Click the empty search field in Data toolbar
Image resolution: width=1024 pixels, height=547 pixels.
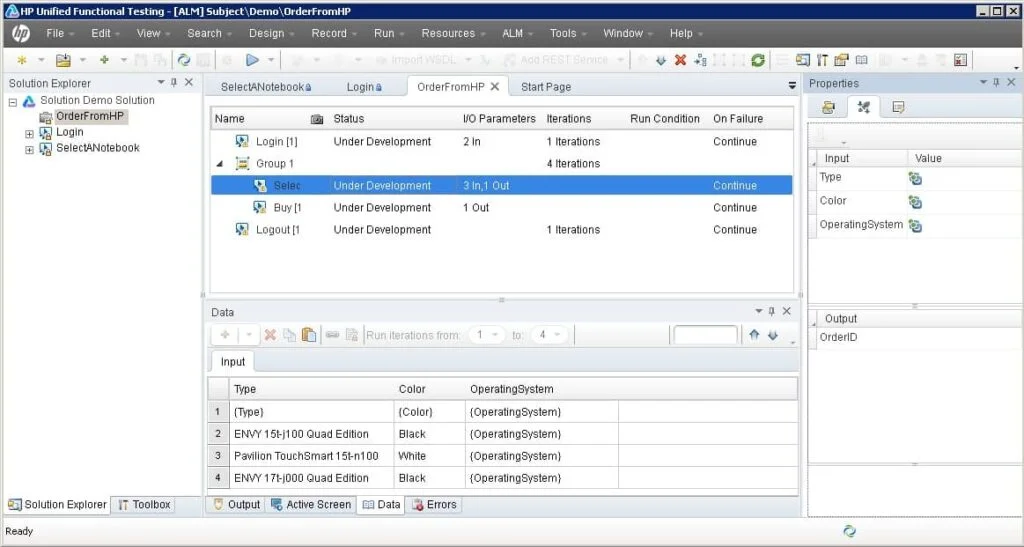705,335
